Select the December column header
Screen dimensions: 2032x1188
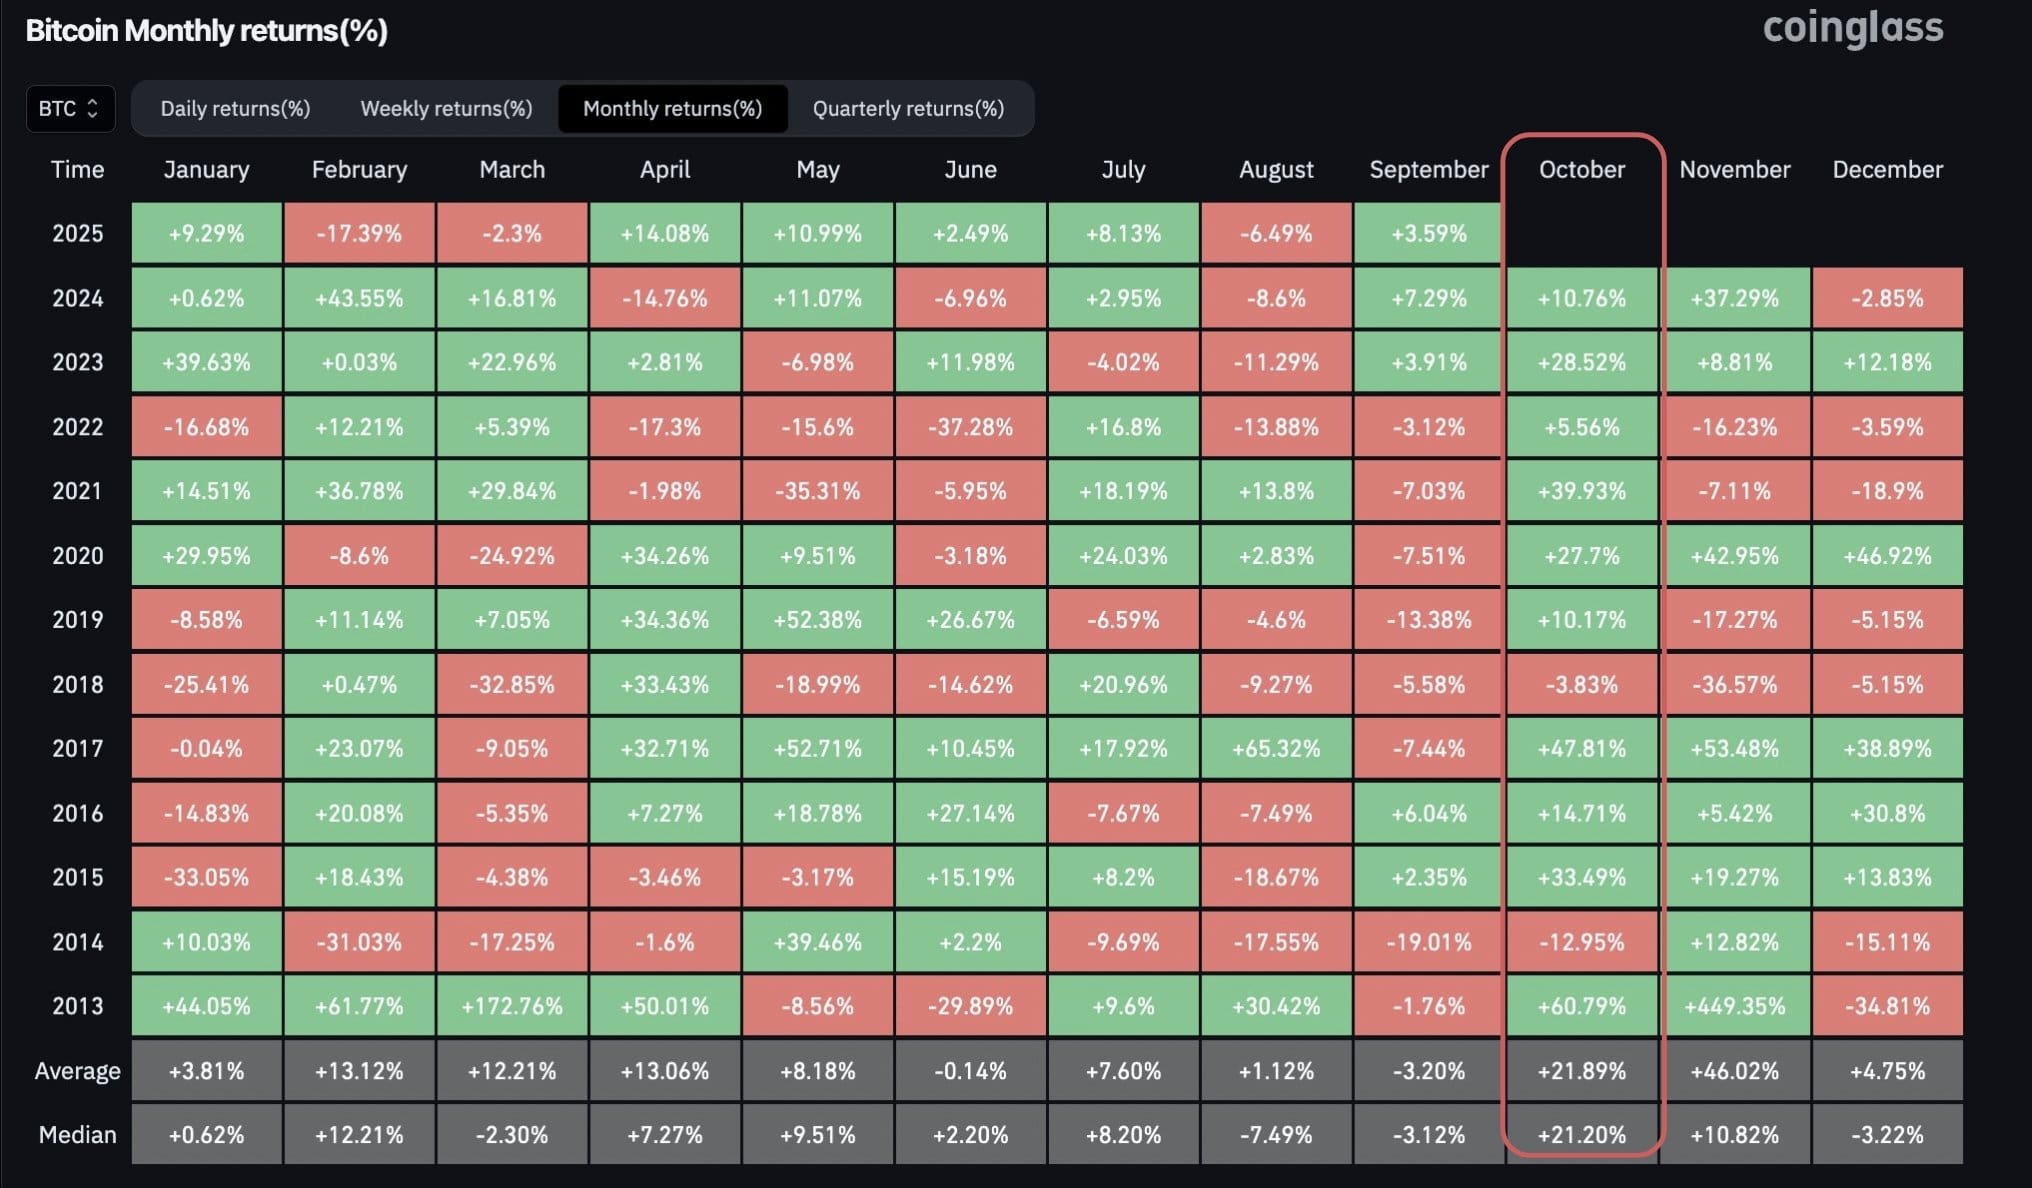[1887, 170]
